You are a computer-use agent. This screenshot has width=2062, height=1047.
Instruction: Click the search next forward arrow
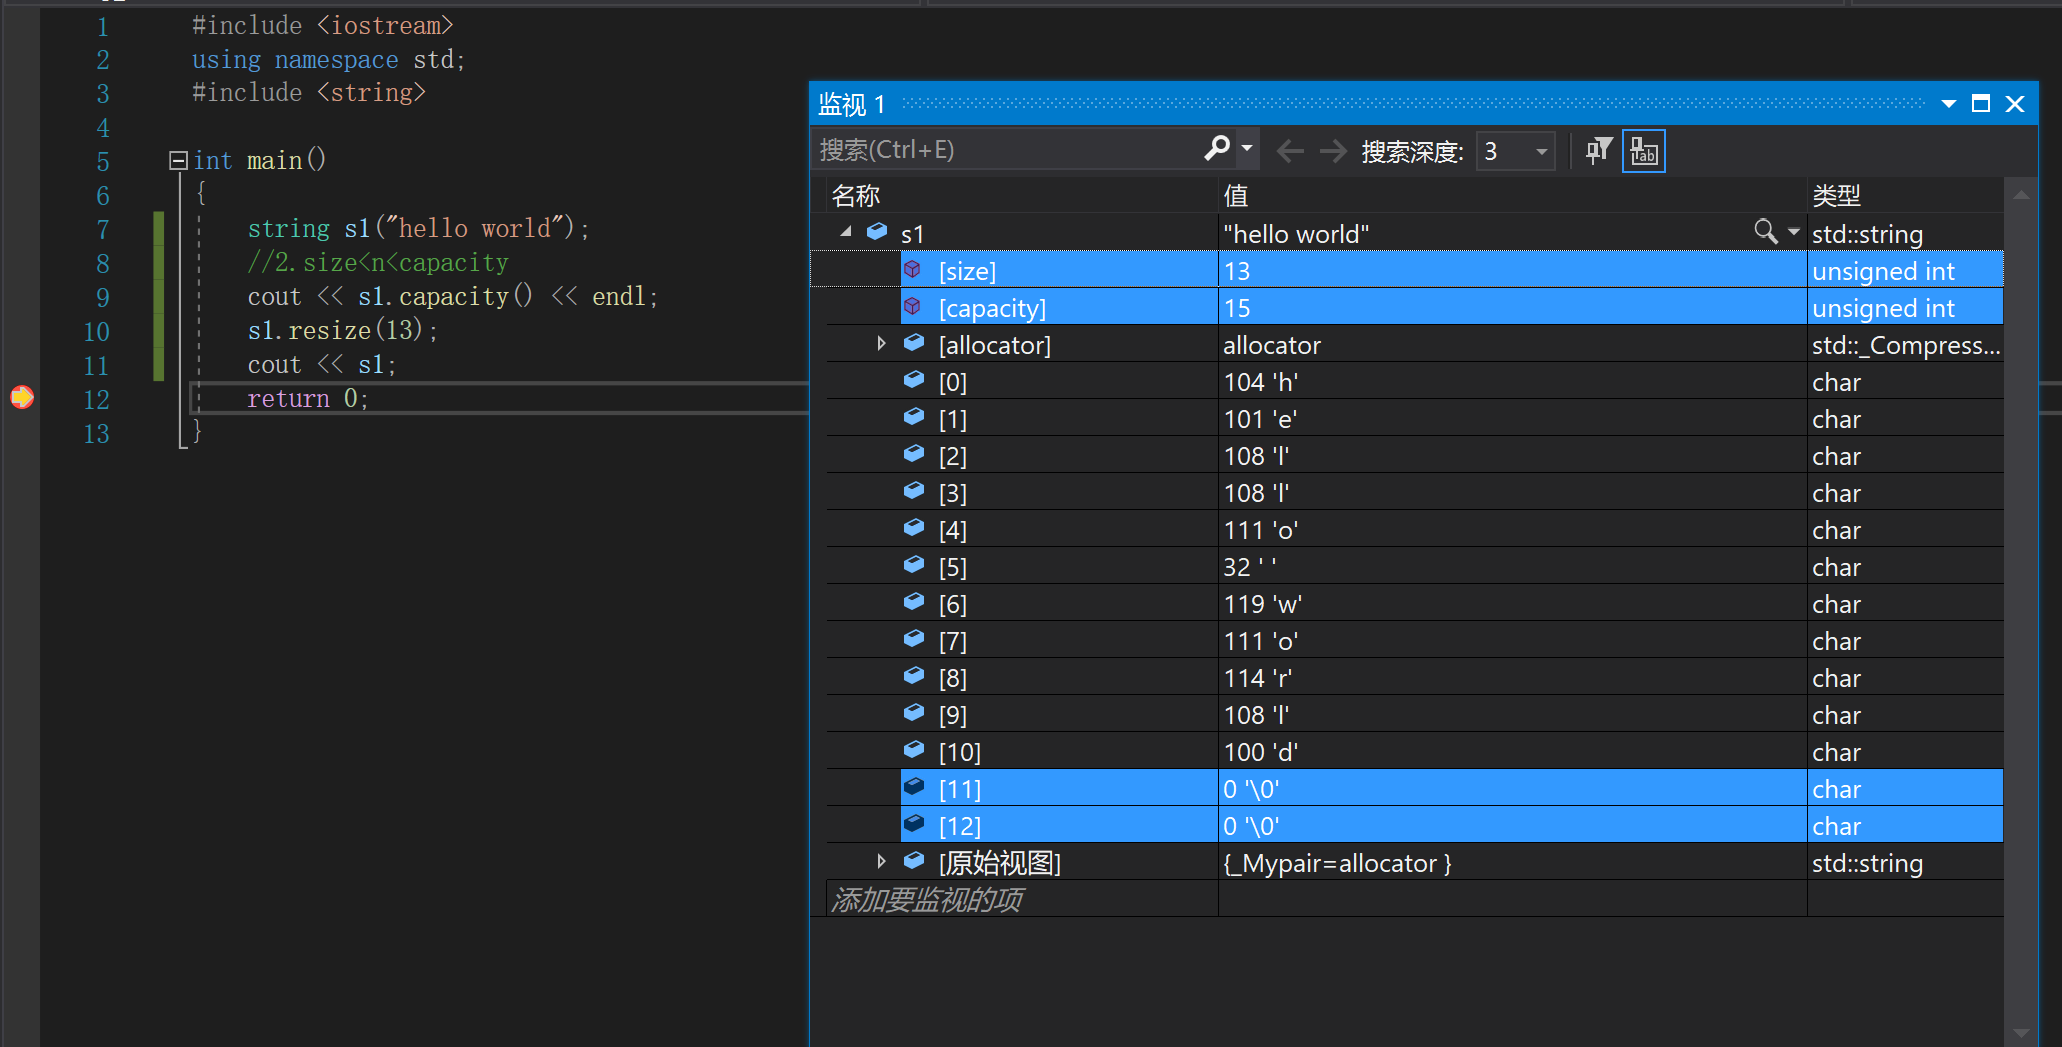click(x=1333, y=151)
